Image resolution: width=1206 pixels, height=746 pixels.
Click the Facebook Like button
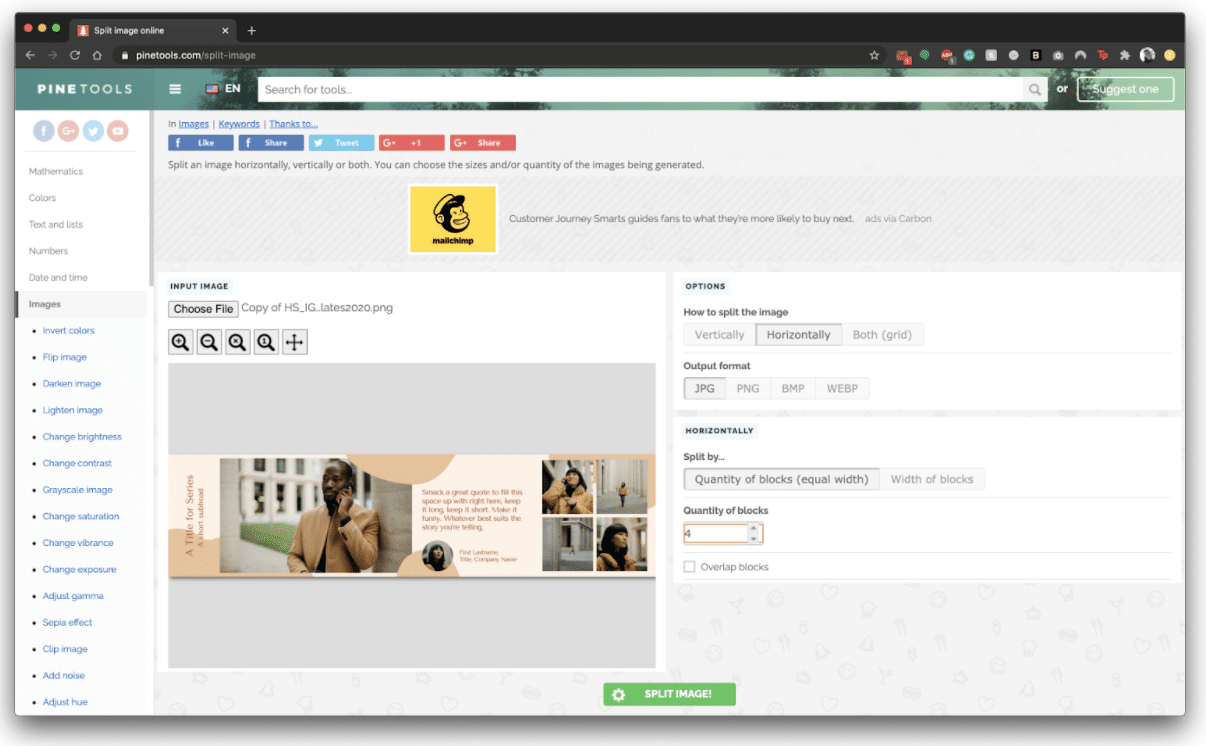click(x=200, y=143)
